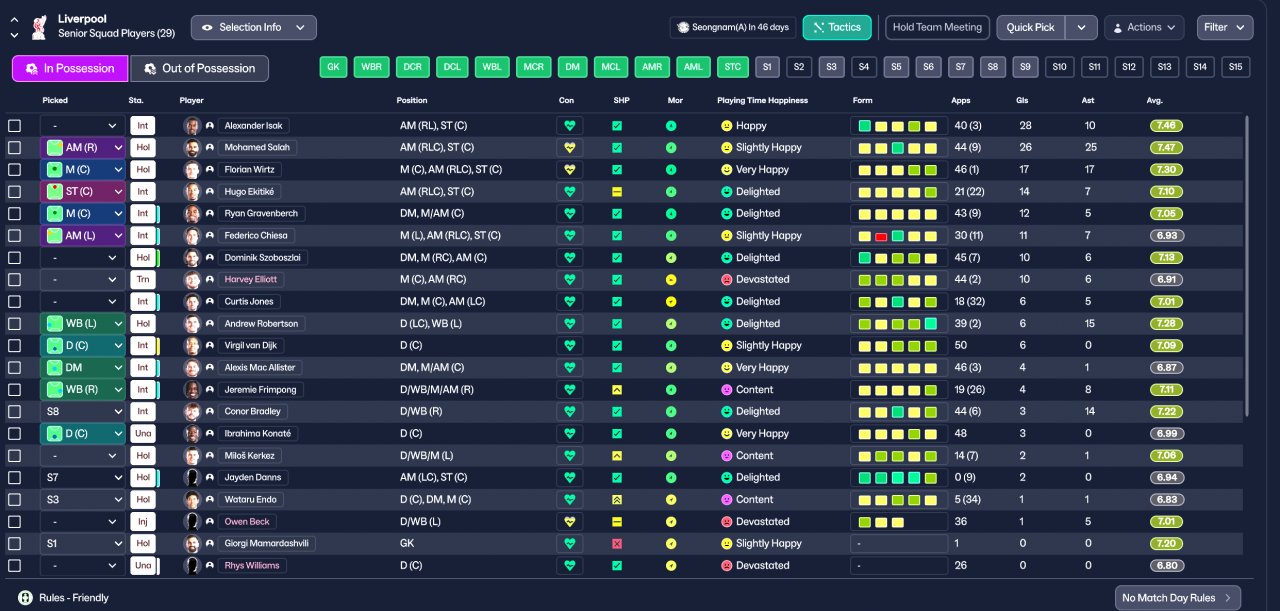Open the Actions dropdown
The image size is (1280, 611).
click(1144, 28)
